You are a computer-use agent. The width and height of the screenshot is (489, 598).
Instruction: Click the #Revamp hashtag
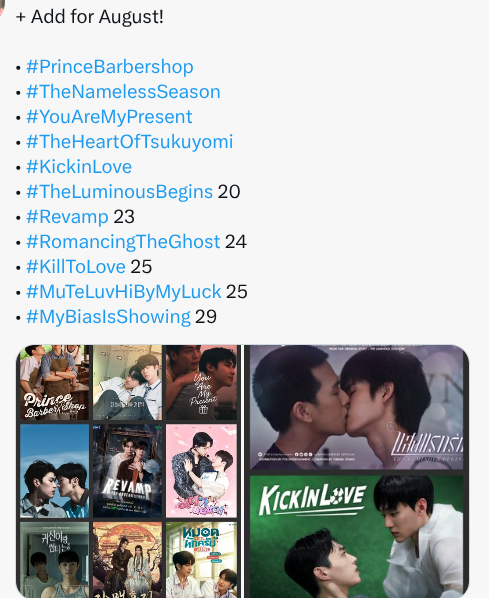pos(67,217)
